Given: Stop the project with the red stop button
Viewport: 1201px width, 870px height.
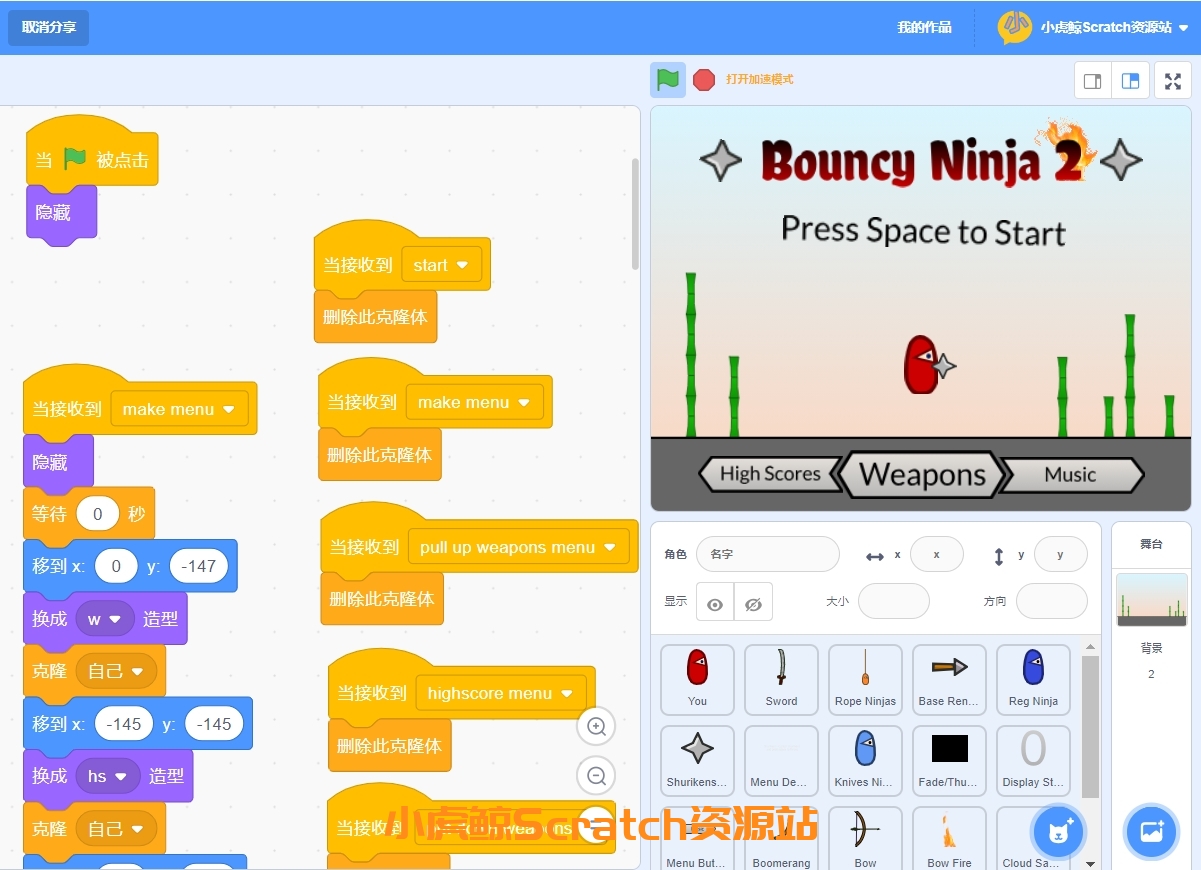Looking at the screenshot, I should pos(704,80).
